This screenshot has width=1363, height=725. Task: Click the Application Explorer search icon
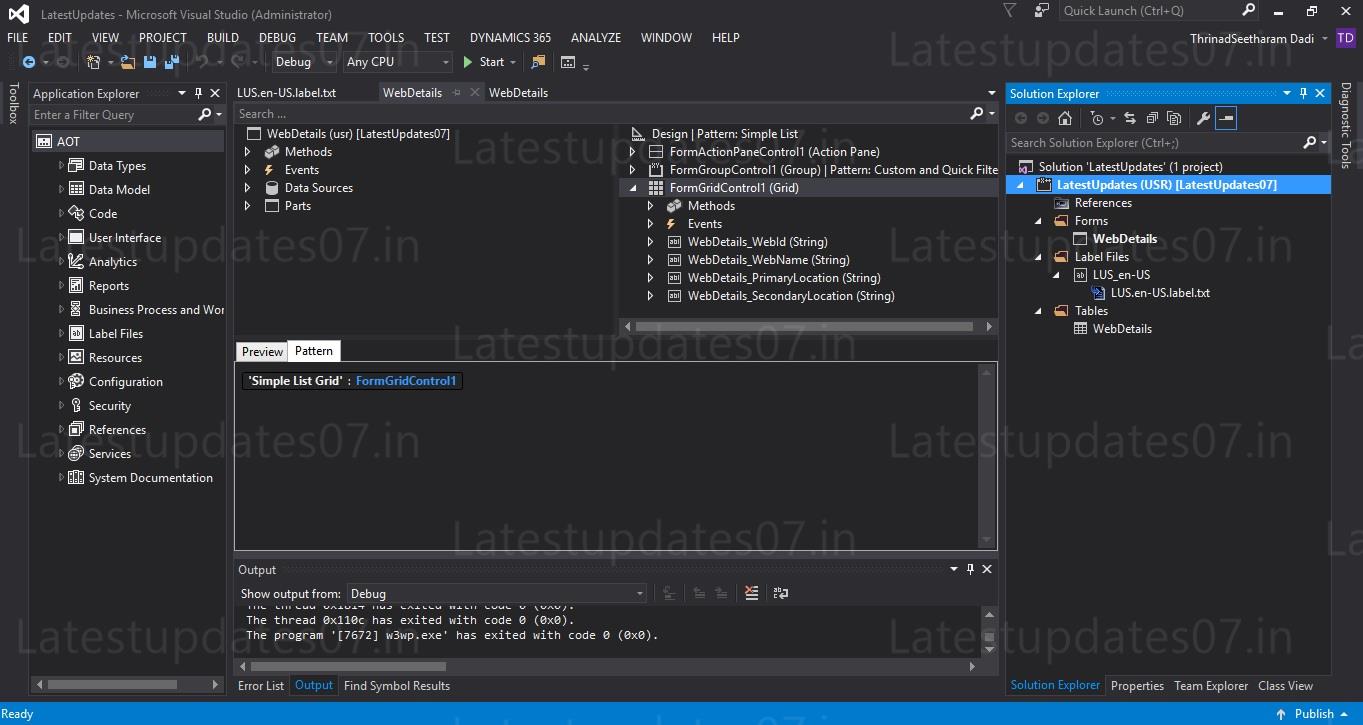[x=205, y=114]
